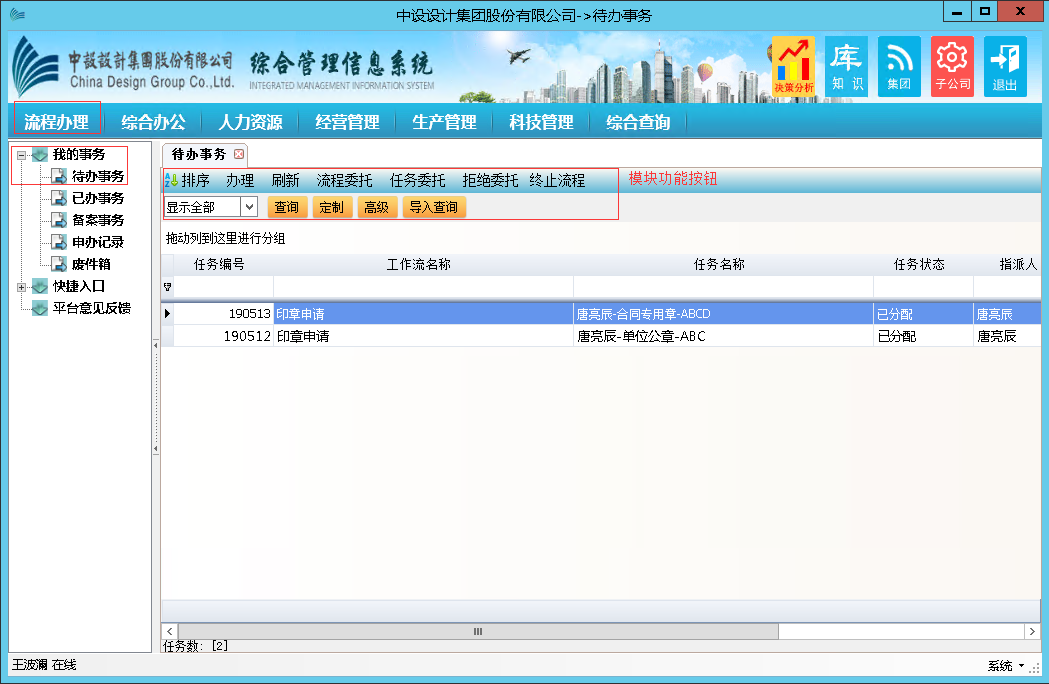The height and width of the screenshot is (684, 1049).
Task: Click the filter field under 工作流名称
Action: pos(423,287)
